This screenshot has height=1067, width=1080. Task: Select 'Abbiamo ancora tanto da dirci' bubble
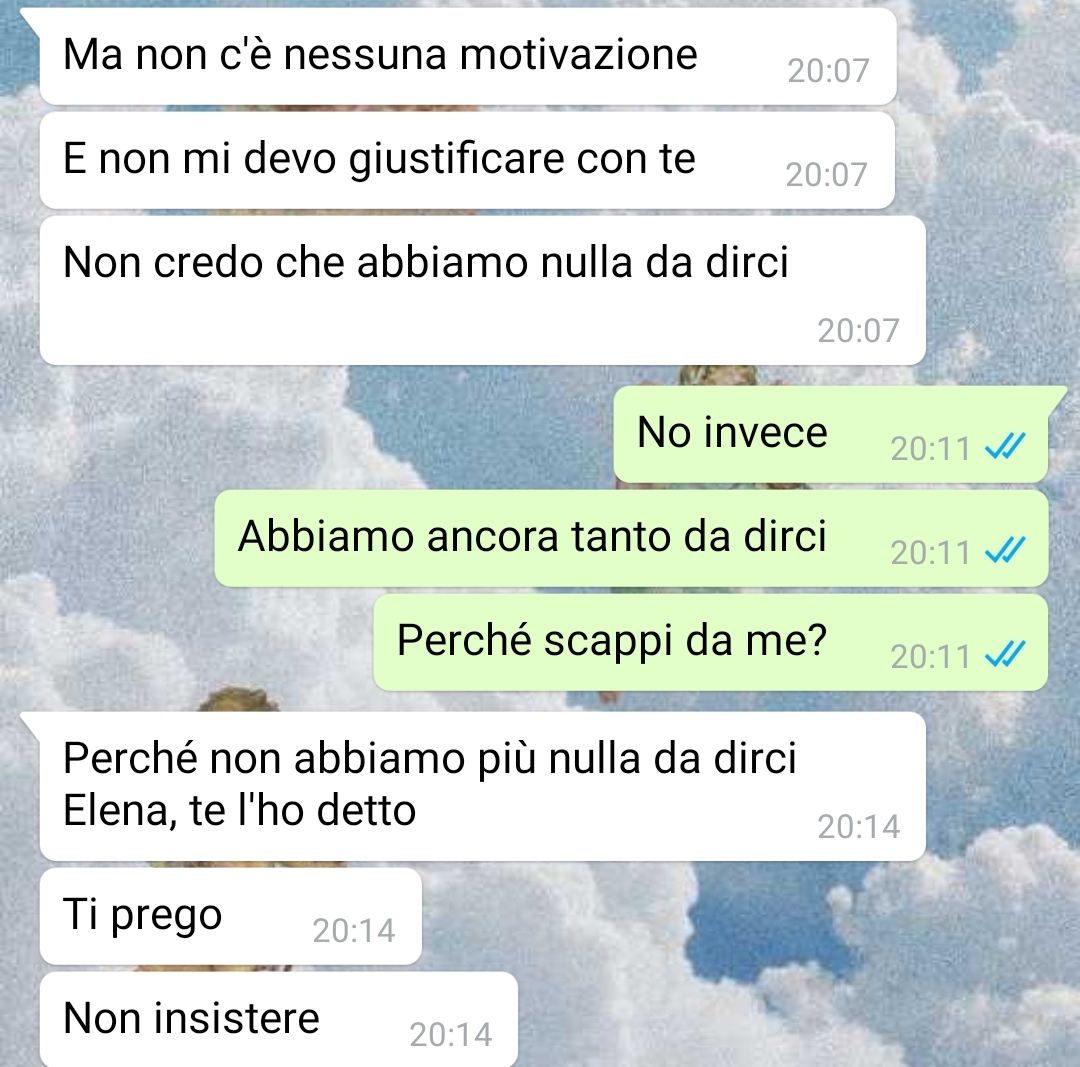point(631,538)
